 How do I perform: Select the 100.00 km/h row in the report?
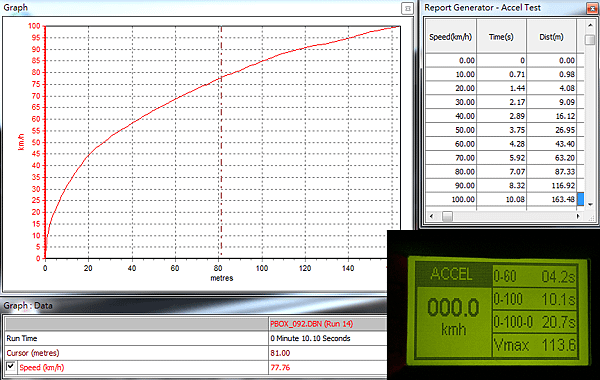click(501, 199)
